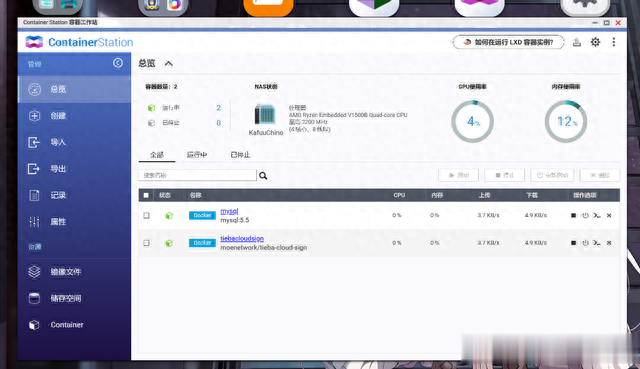Switch to the 全部 all tab
Image resolution: width=640 pixels, height=369 pixels.
point(157,155)
